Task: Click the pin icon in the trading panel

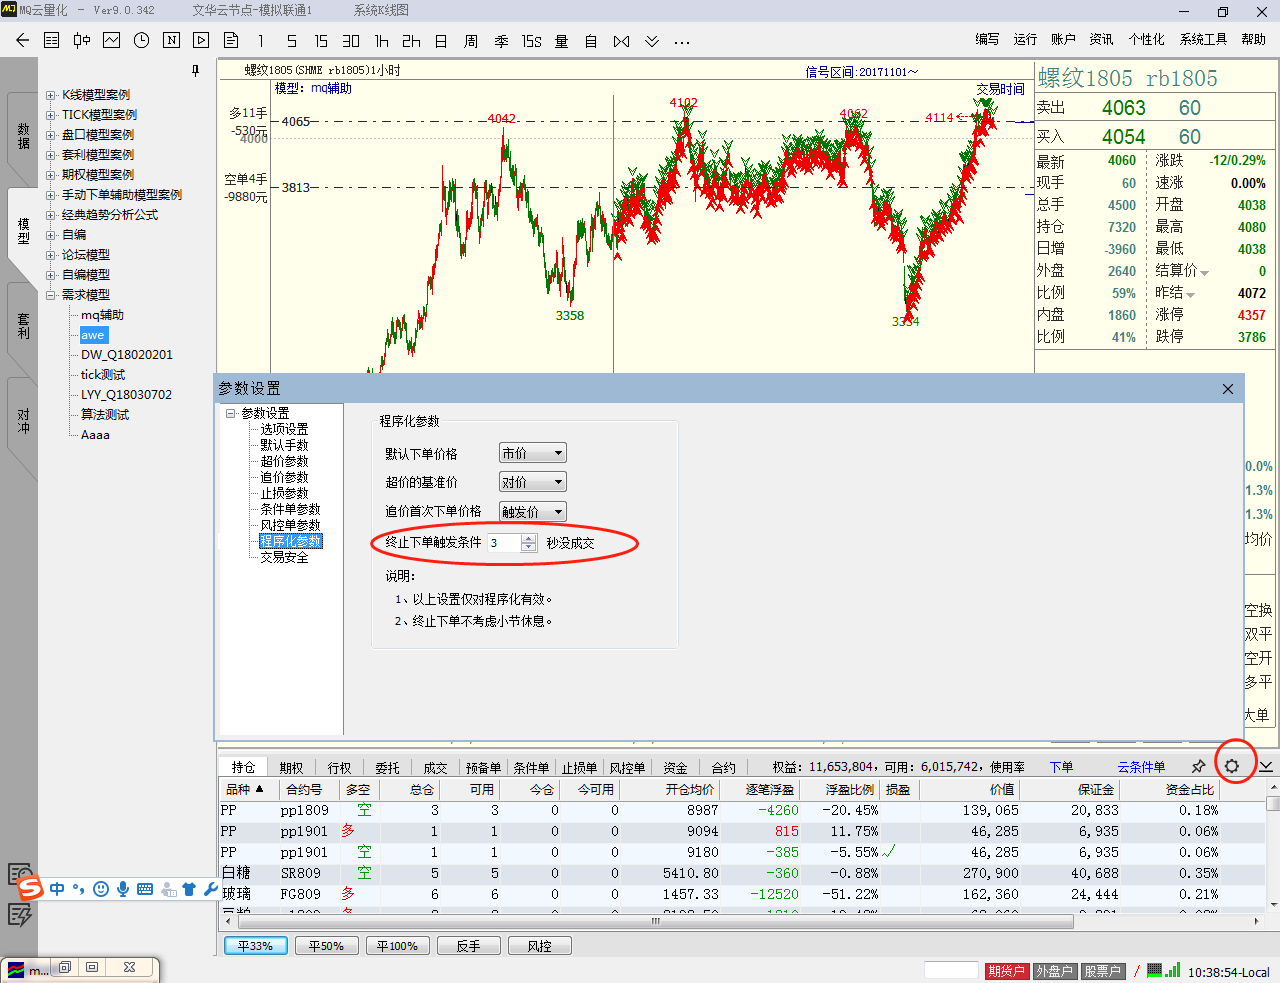Action: coord(1198,766)
